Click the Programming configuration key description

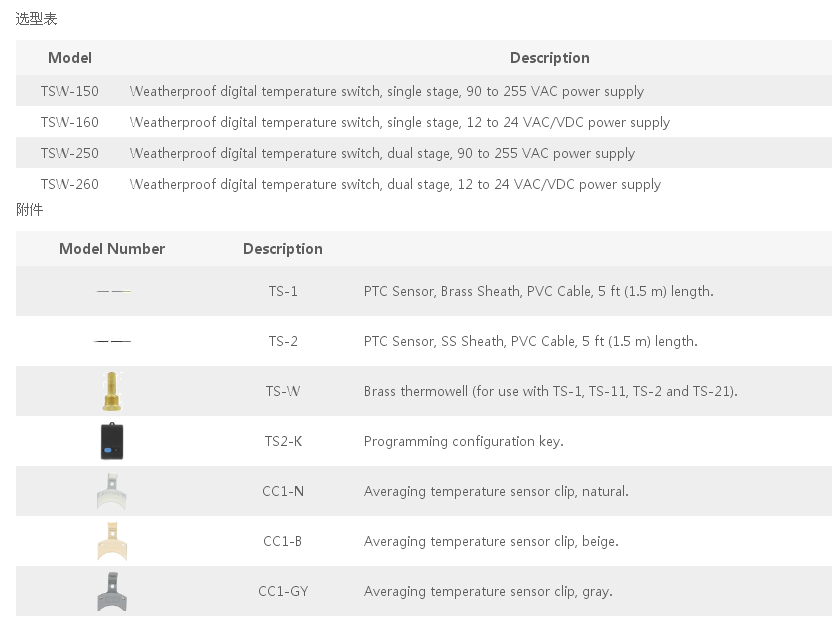(x=463, y=441)
